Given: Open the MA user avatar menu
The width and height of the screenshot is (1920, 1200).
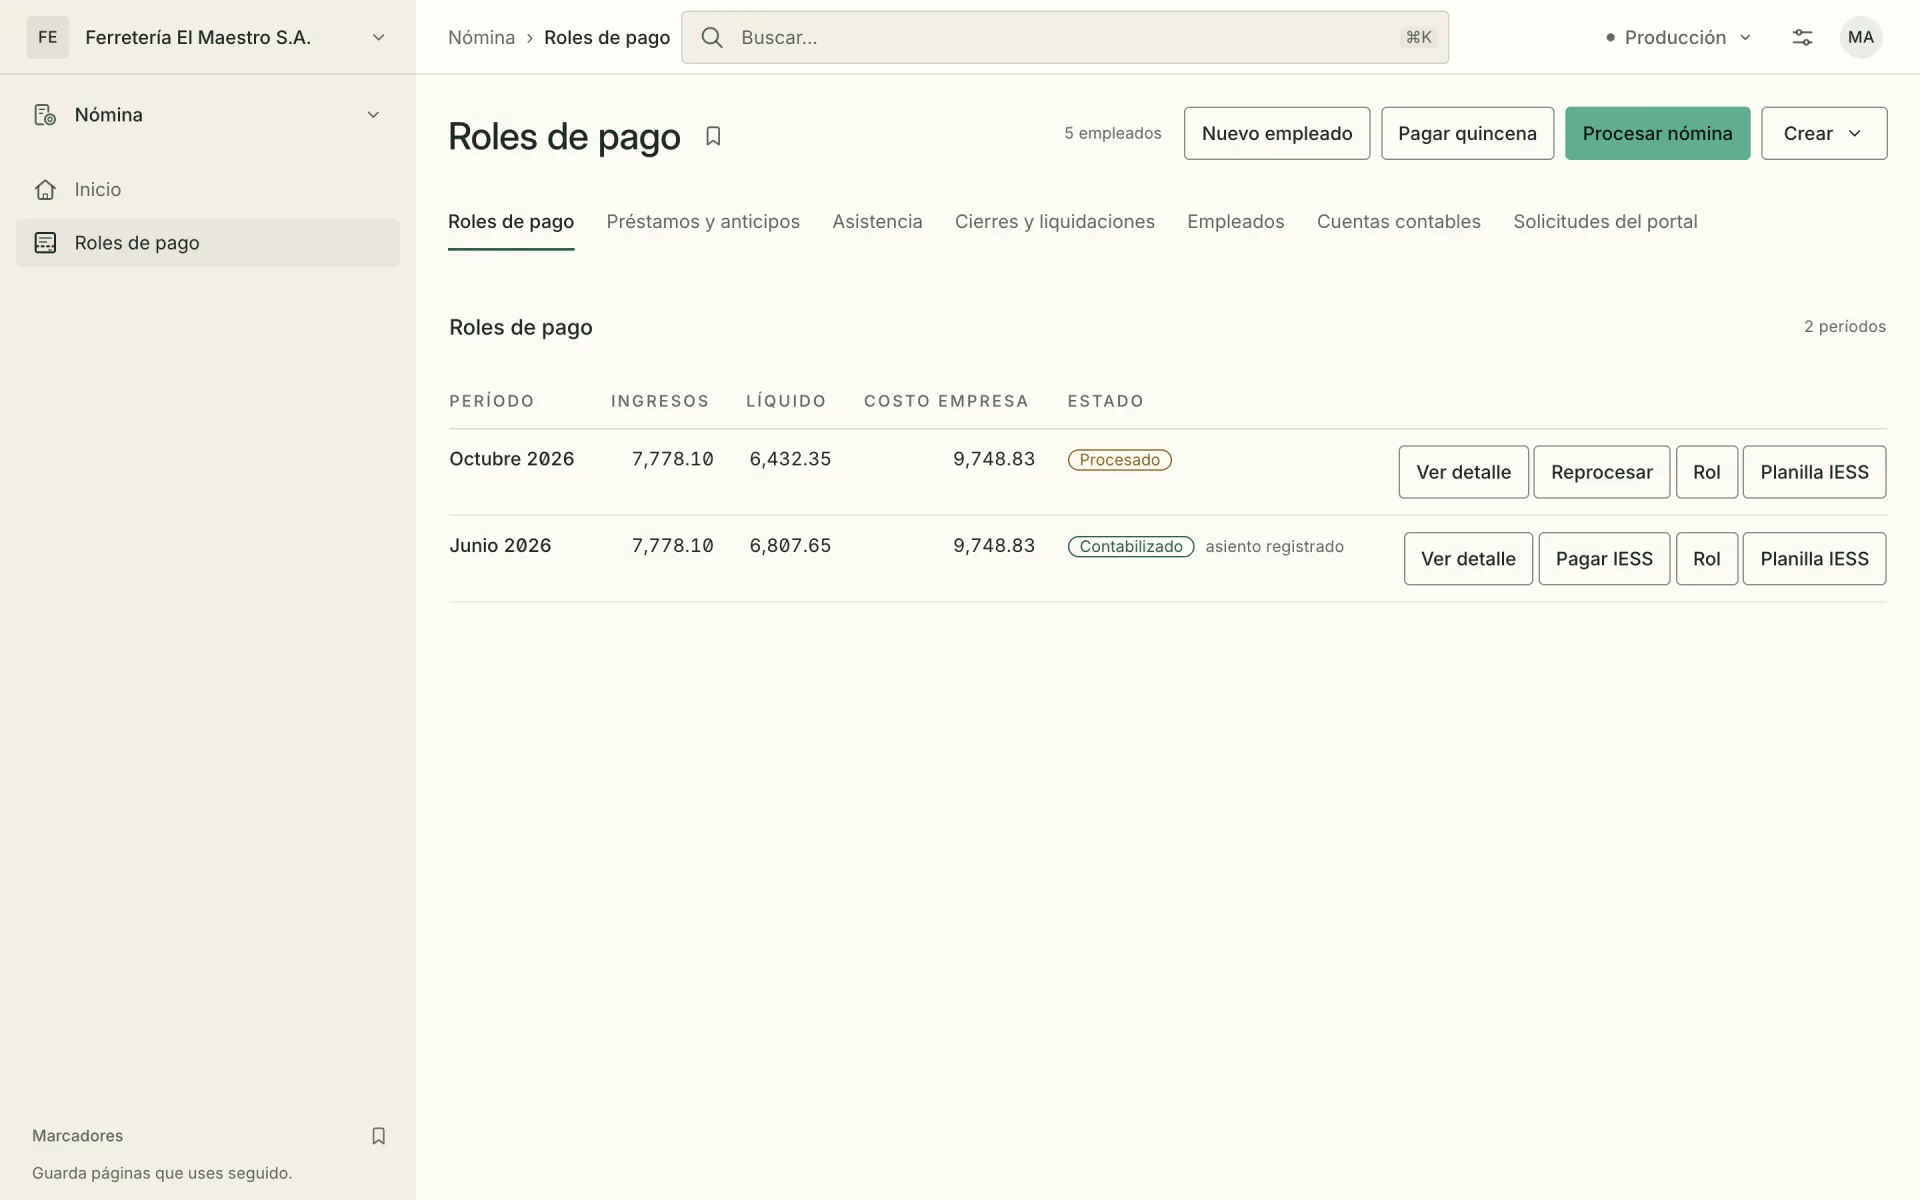Looking at the screenshot, I should coord(1860,37).
